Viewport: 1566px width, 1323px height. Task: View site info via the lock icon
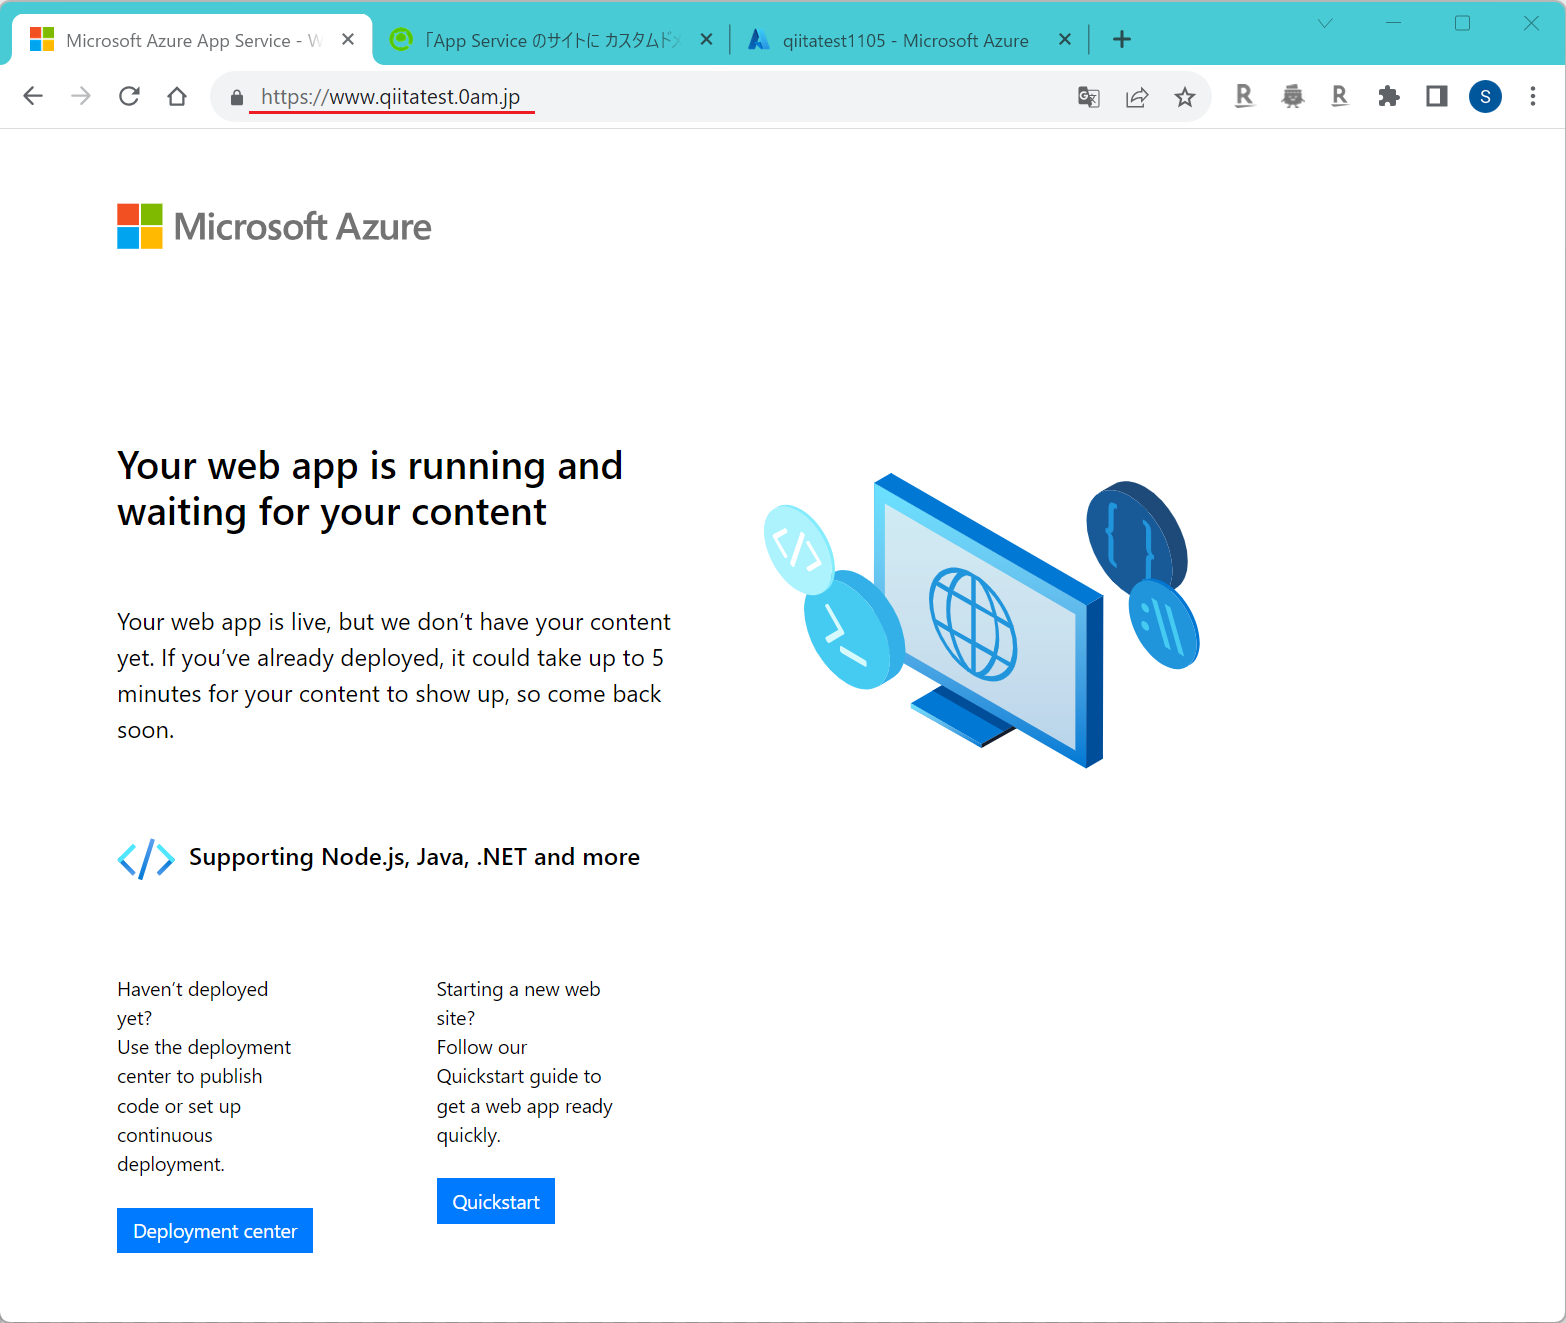pos(237,97)
